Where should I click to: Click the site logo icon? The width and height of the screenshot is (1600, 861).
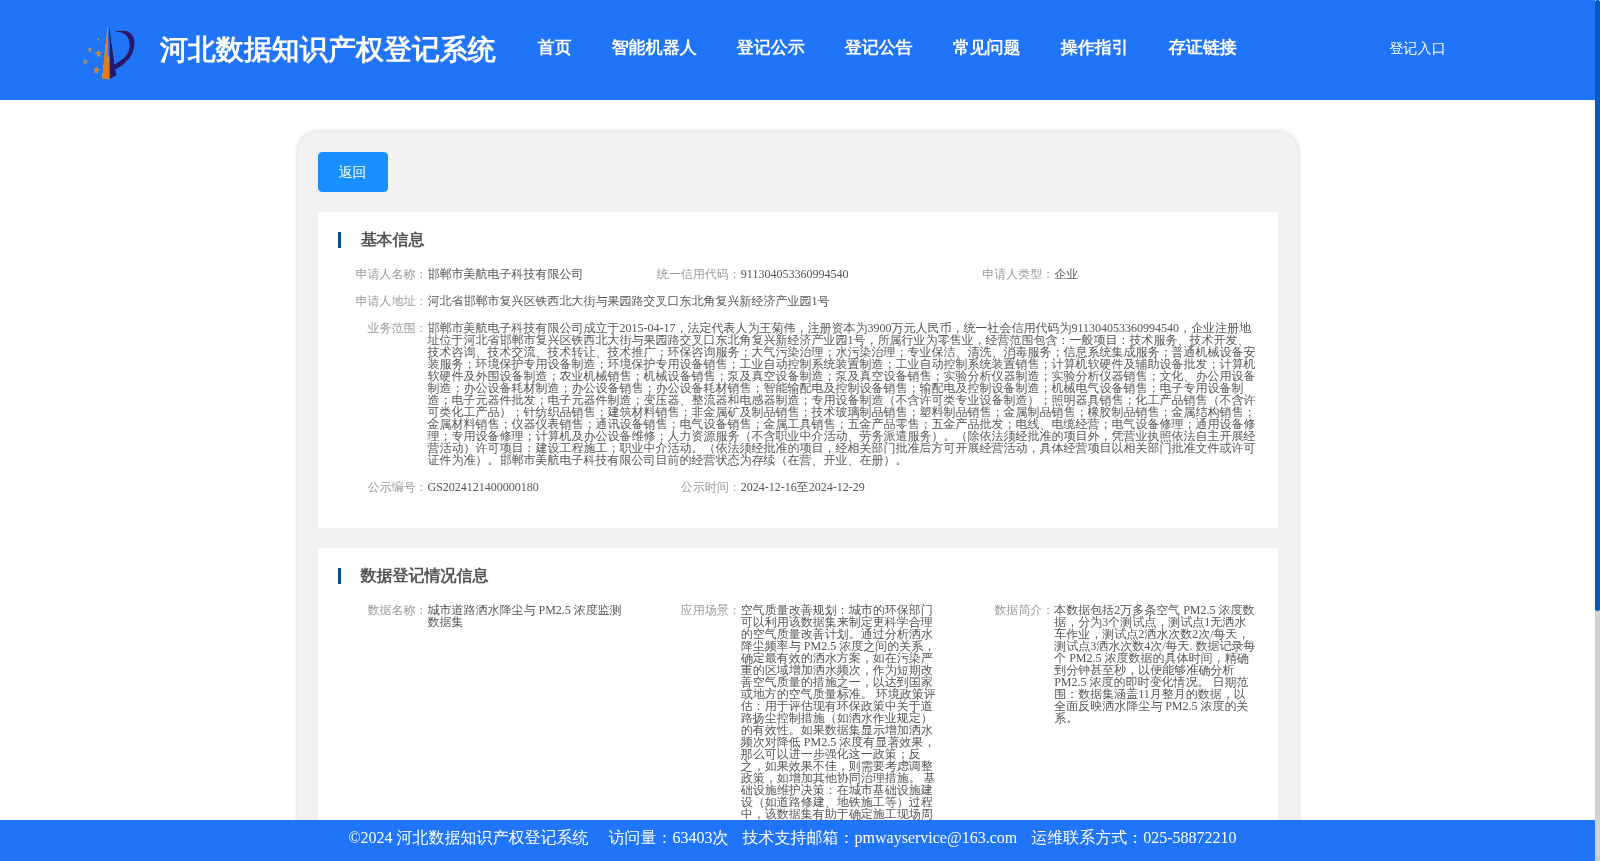tap(109, 52)
